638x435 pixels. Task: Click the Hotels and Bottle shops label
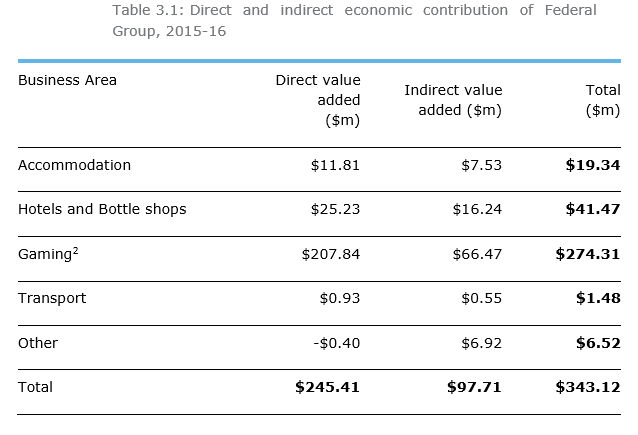pyautogui.click(x=102, y=209)
